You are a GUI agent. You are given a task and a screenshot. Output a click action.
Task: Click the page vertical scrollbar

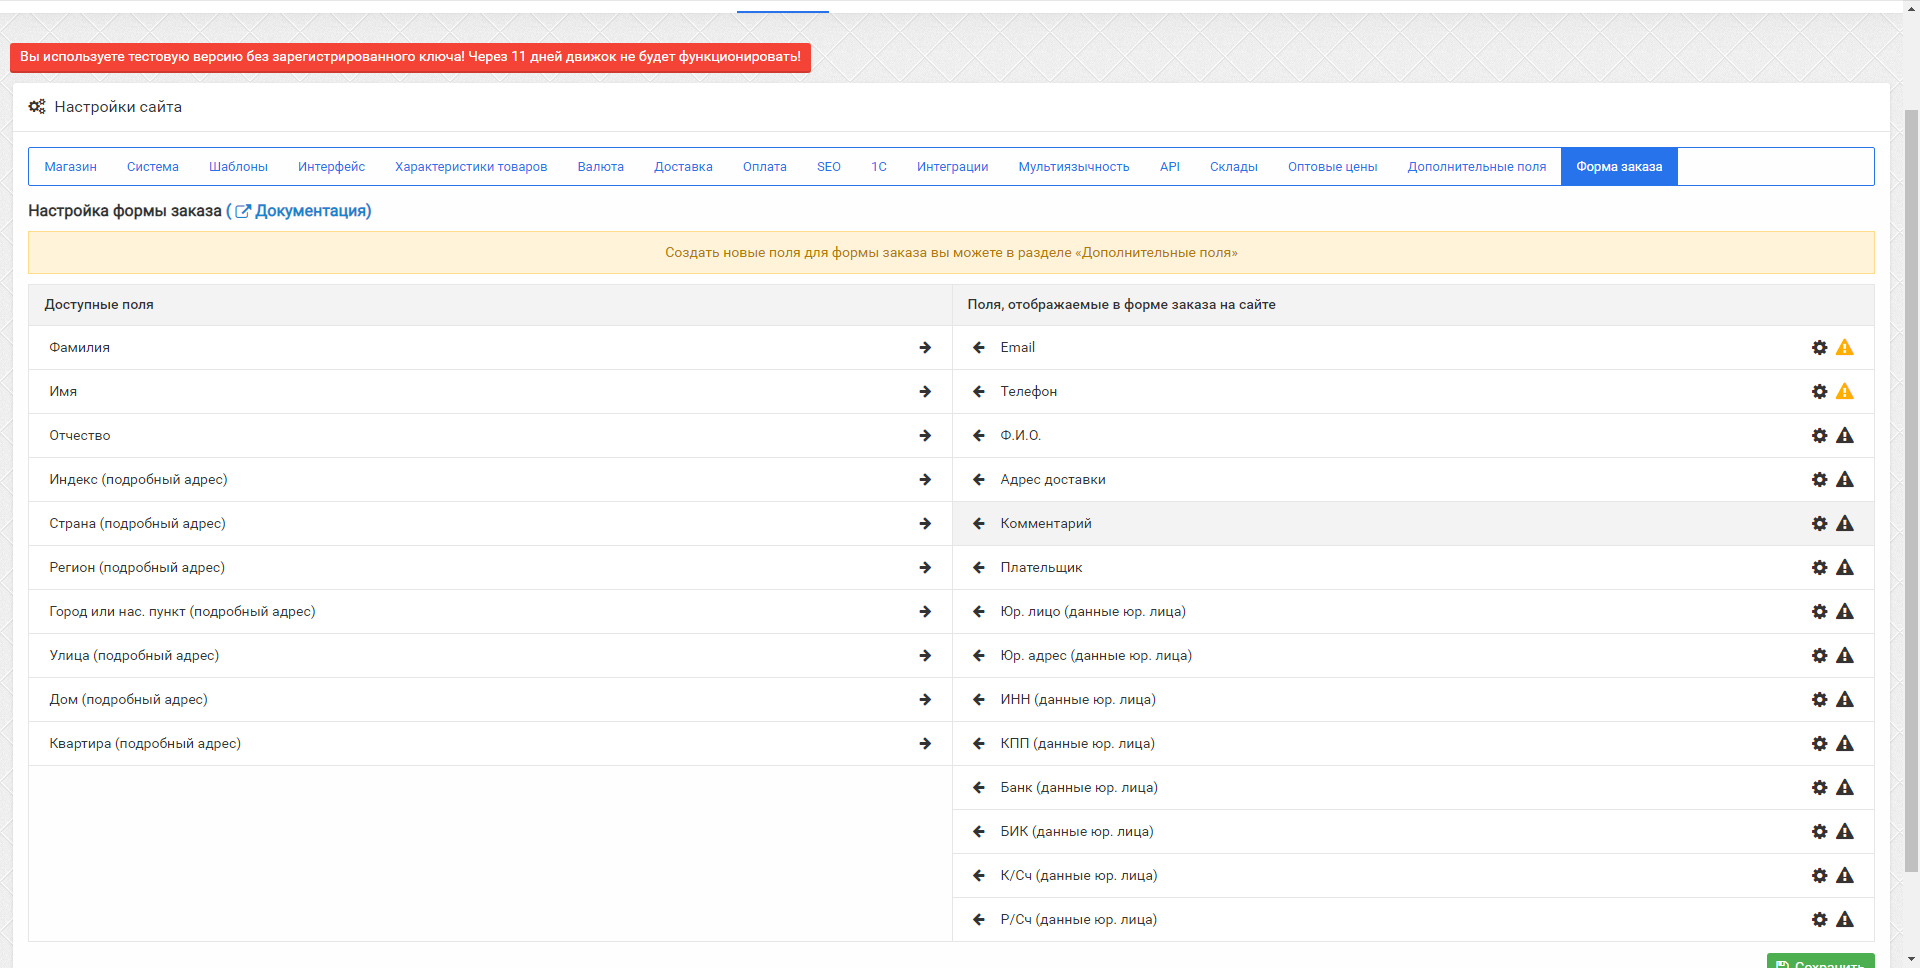click(1911, 478)
